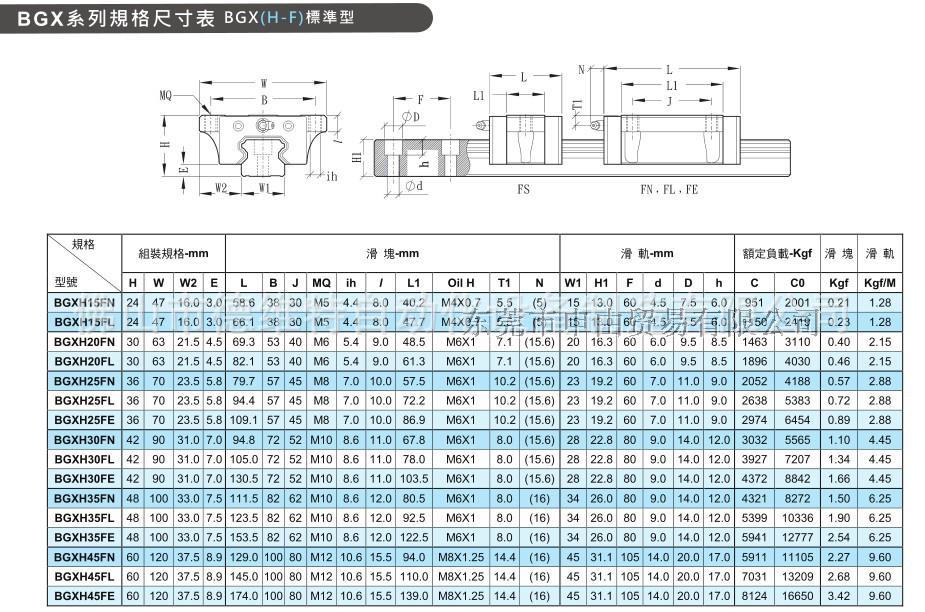925x612 pixels.
Task: Click the Oil H column header
Action: (461, 283)
